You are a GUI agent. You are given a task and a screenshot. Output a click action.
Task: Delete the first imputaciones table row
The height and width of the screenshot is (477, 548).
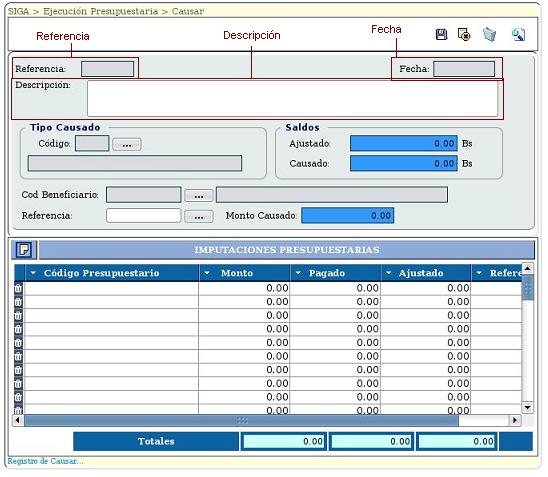click(18, 288)
